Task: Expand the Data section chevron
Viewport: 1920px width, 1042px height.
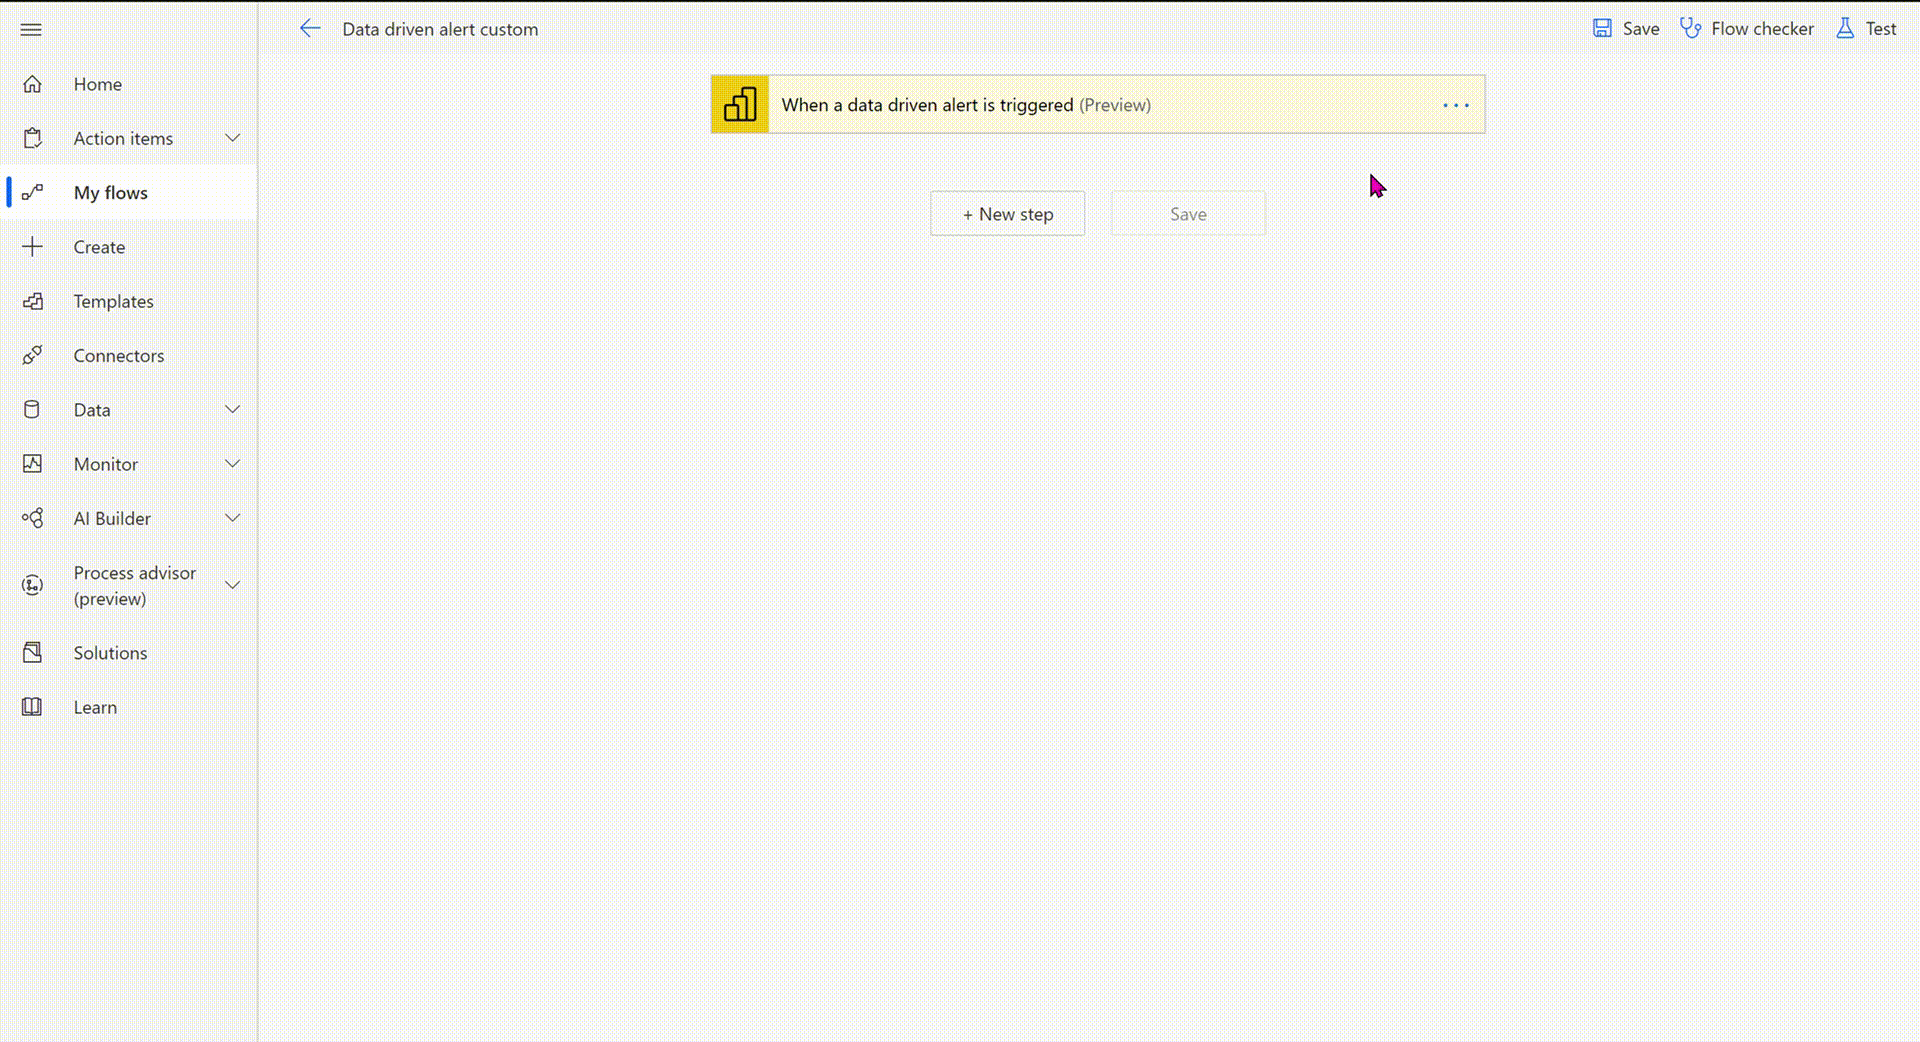Action: point(232,409)
